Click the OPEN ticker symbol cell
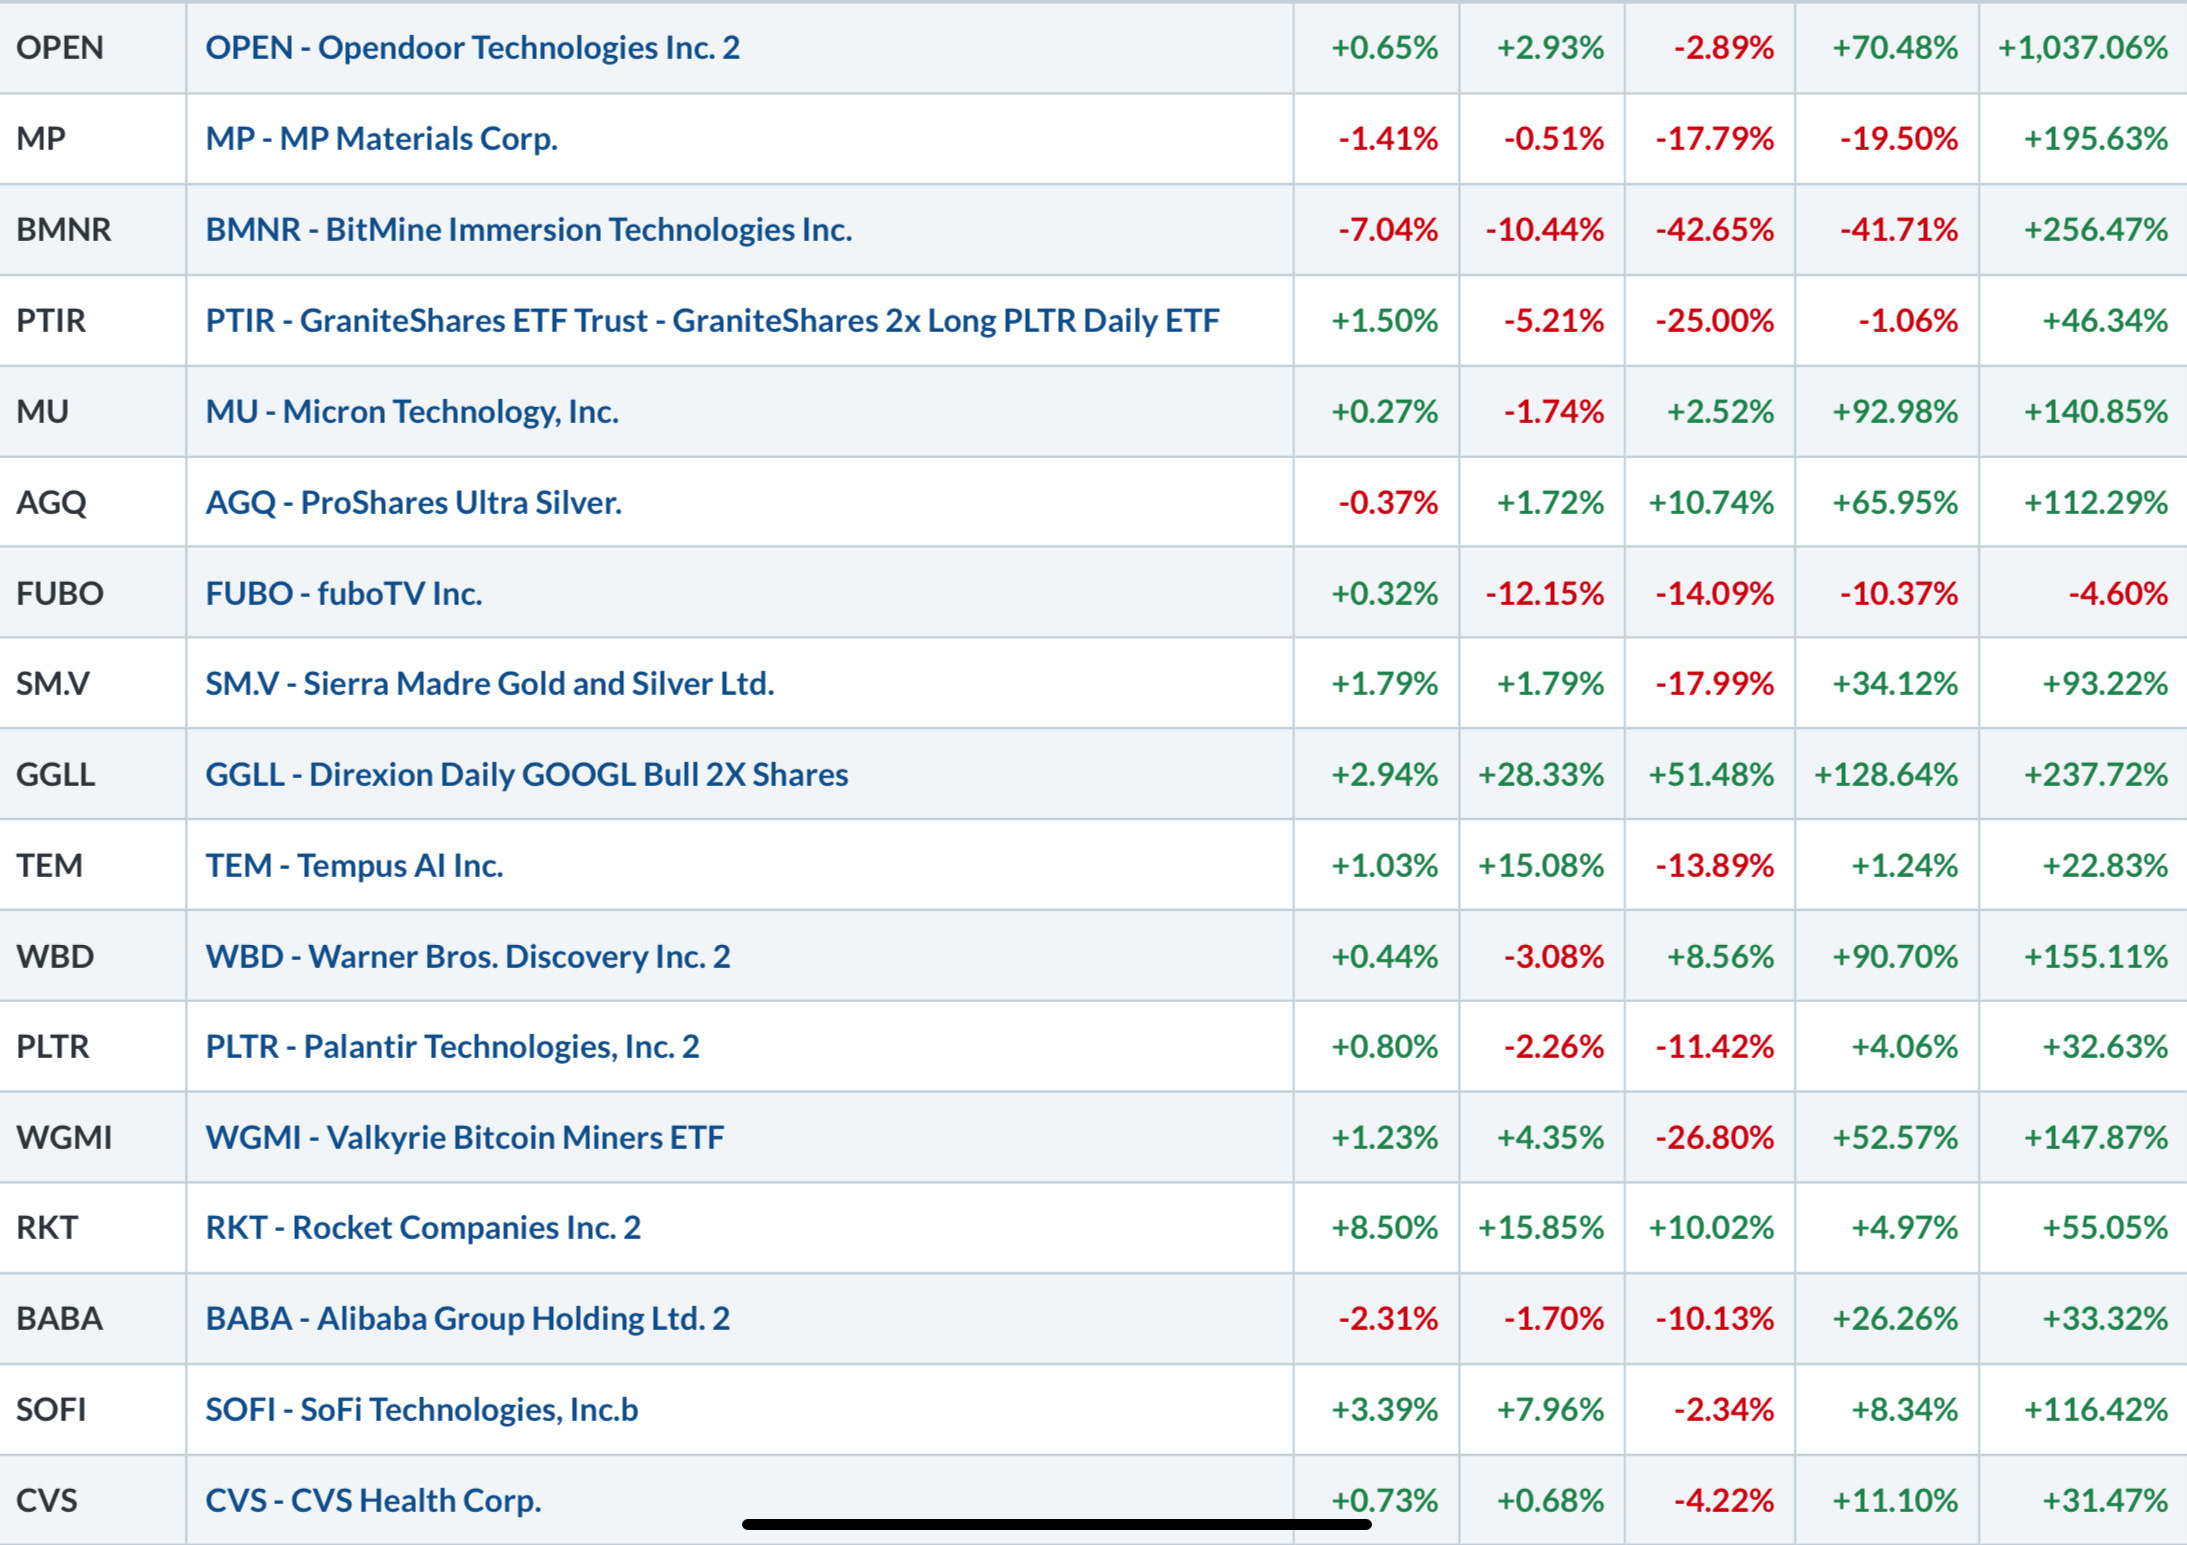This screenshot has width=2187, height=1545. coord(60,47)
